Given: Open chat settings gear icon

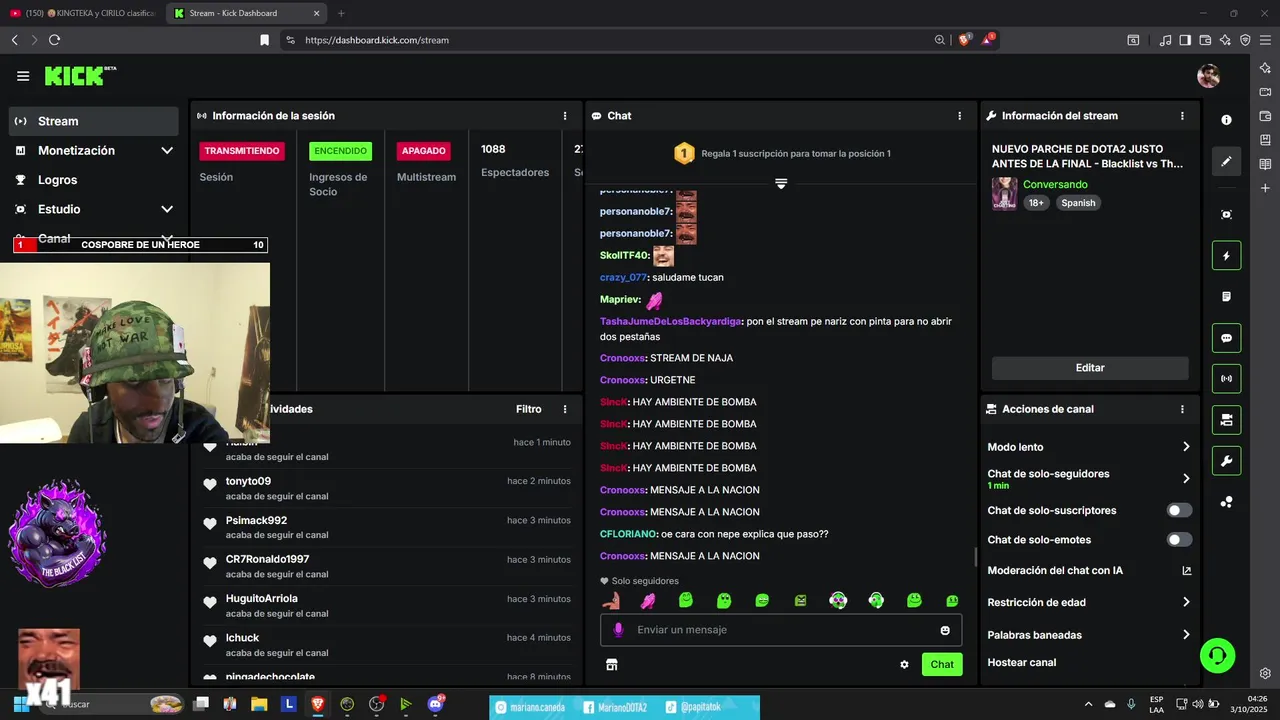Looking at the screenshot, I should [904, 664].
